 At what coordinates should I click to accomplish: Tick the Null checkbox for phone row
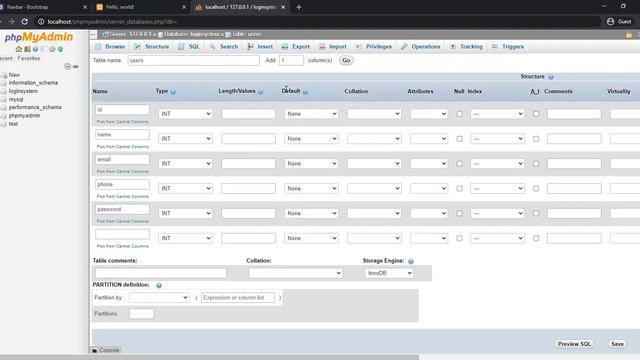(x=460, y=189)
